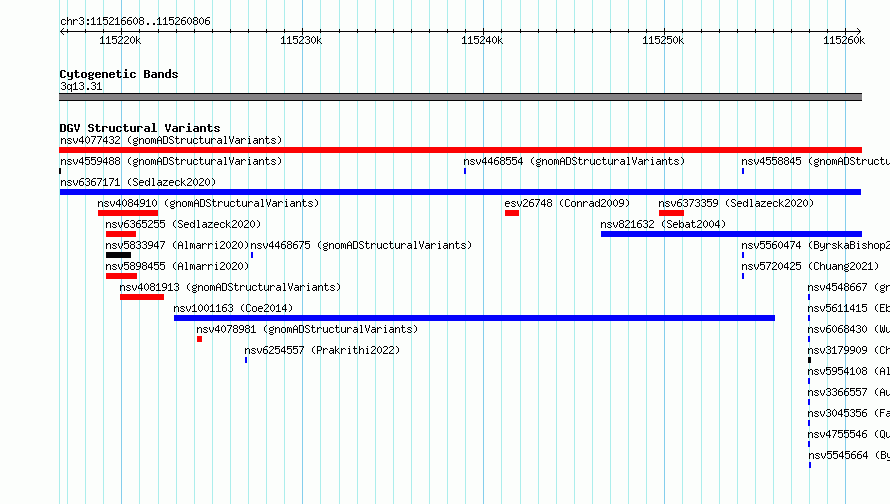Click the 115260k ruler tick label
Screen dimensions: 890x504
[844, 40]
